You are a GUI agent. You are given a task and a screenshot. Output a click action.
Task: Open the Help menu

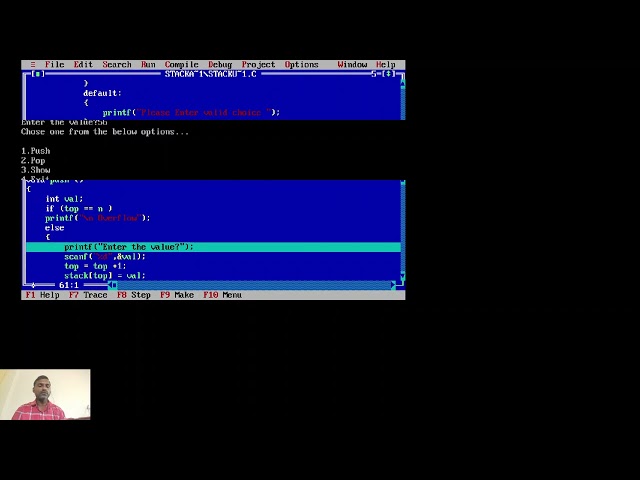(x=386, y=64)
